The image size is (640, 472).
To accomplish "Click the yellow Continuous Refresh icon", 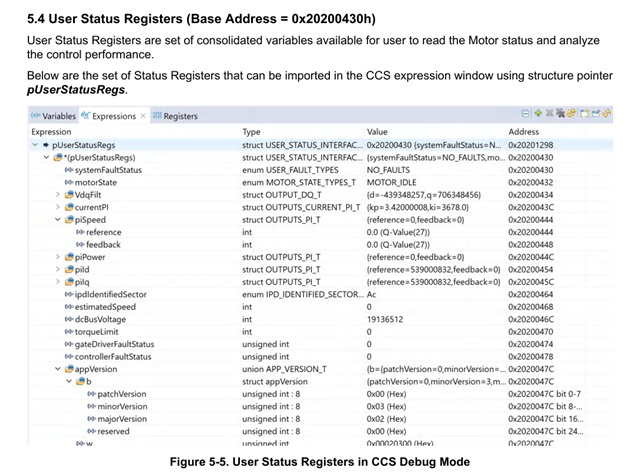I will [x=571, y=113].
